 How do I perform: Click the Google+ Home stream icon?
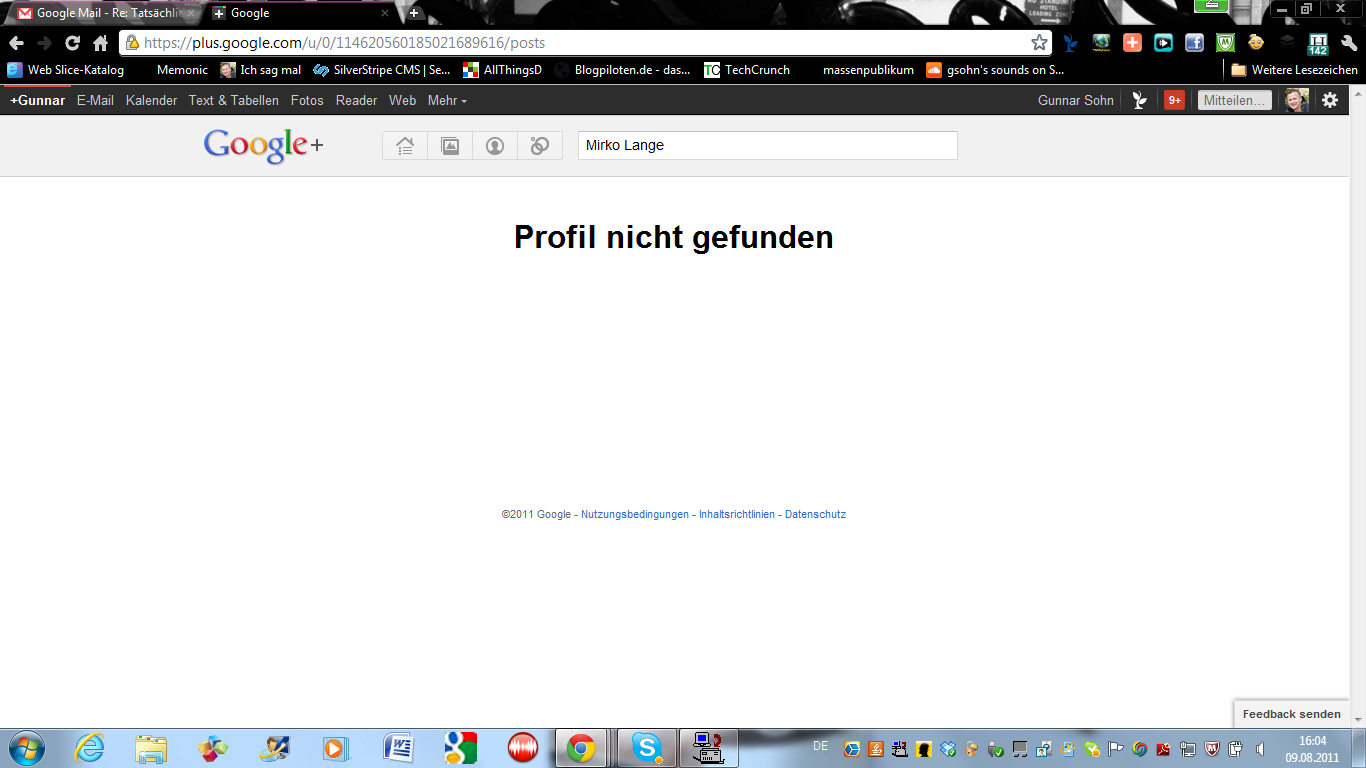[405, 146]
